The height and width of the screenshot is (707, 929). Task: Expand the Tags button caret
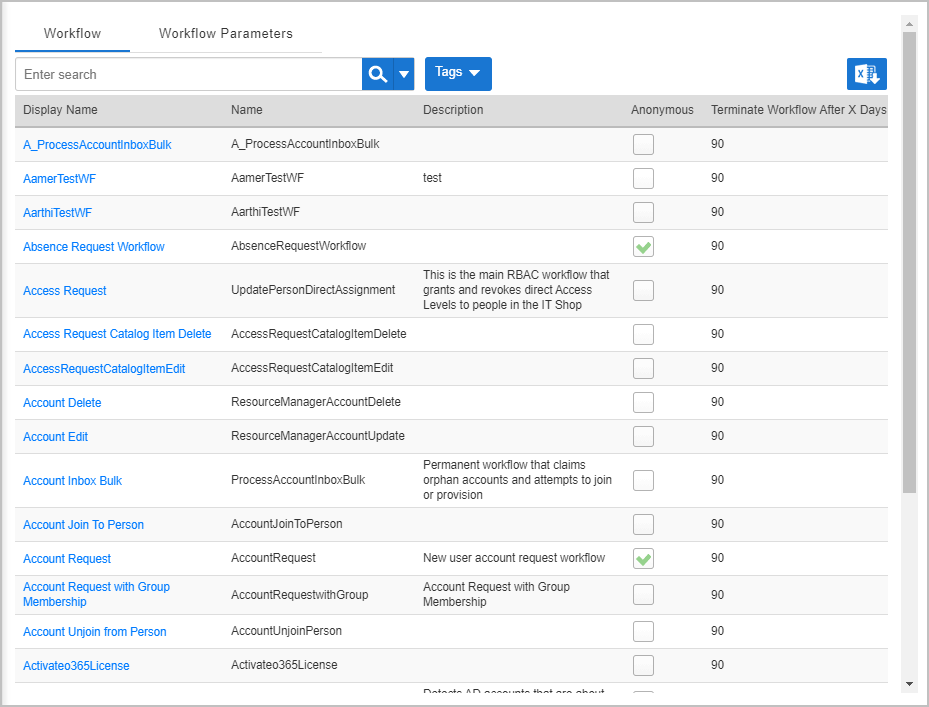pyautogui.click(x=473, y=74)
